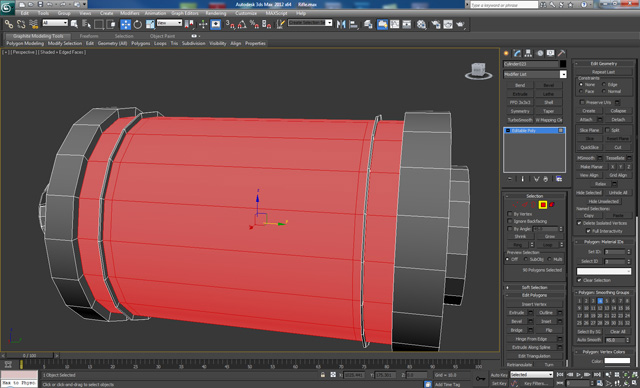The height and width of the screenshot is (388, 640).
Task: Select the Face constraint radio button
Action: [581, 91]
